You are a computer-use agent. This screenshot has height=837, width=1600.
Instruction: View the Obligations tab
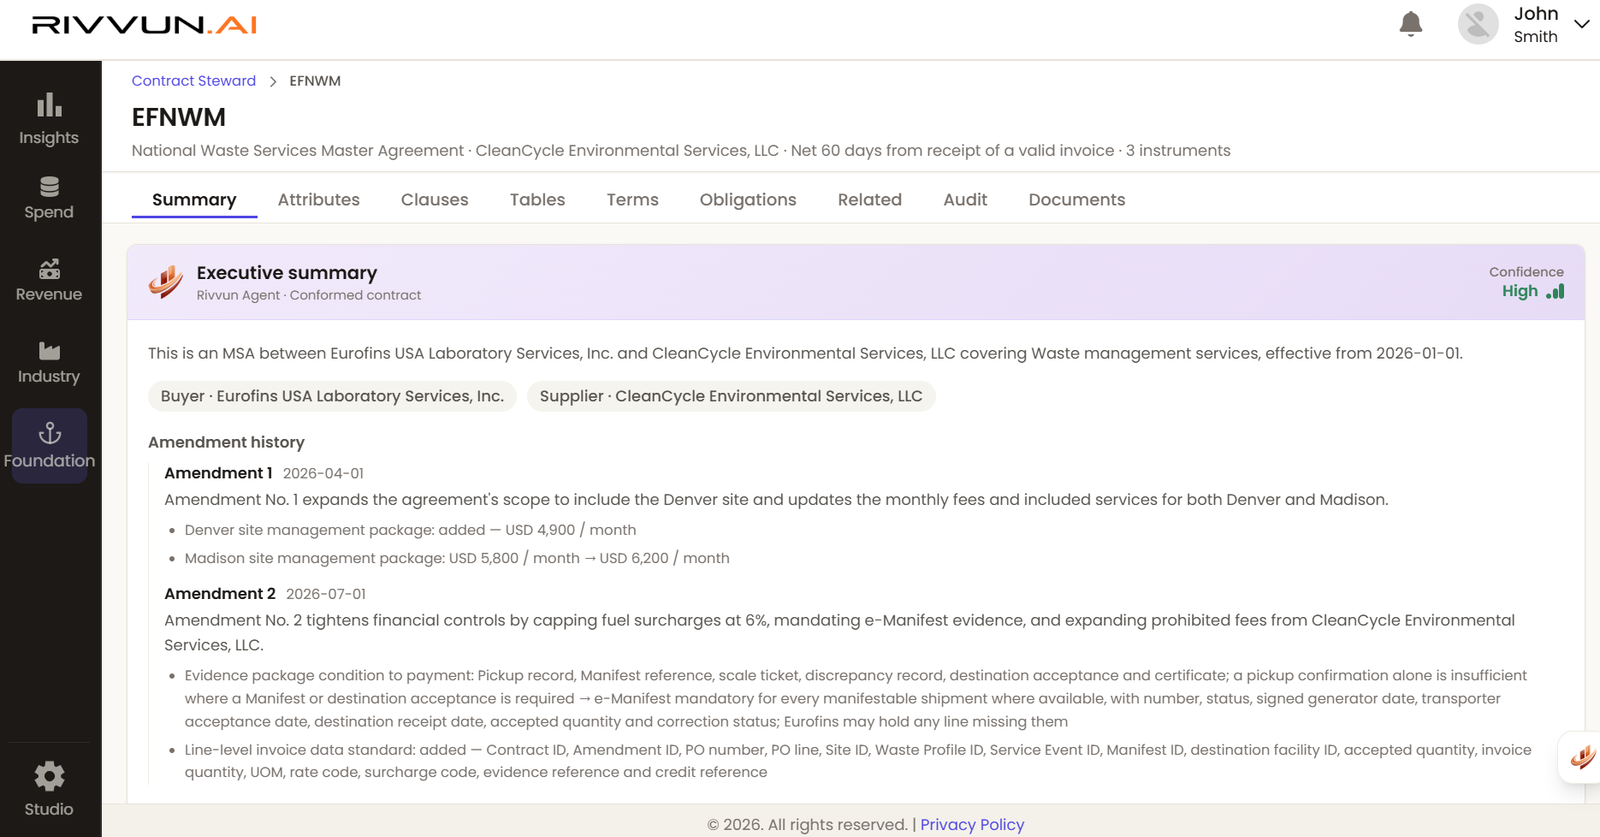(x=748, y=200)
